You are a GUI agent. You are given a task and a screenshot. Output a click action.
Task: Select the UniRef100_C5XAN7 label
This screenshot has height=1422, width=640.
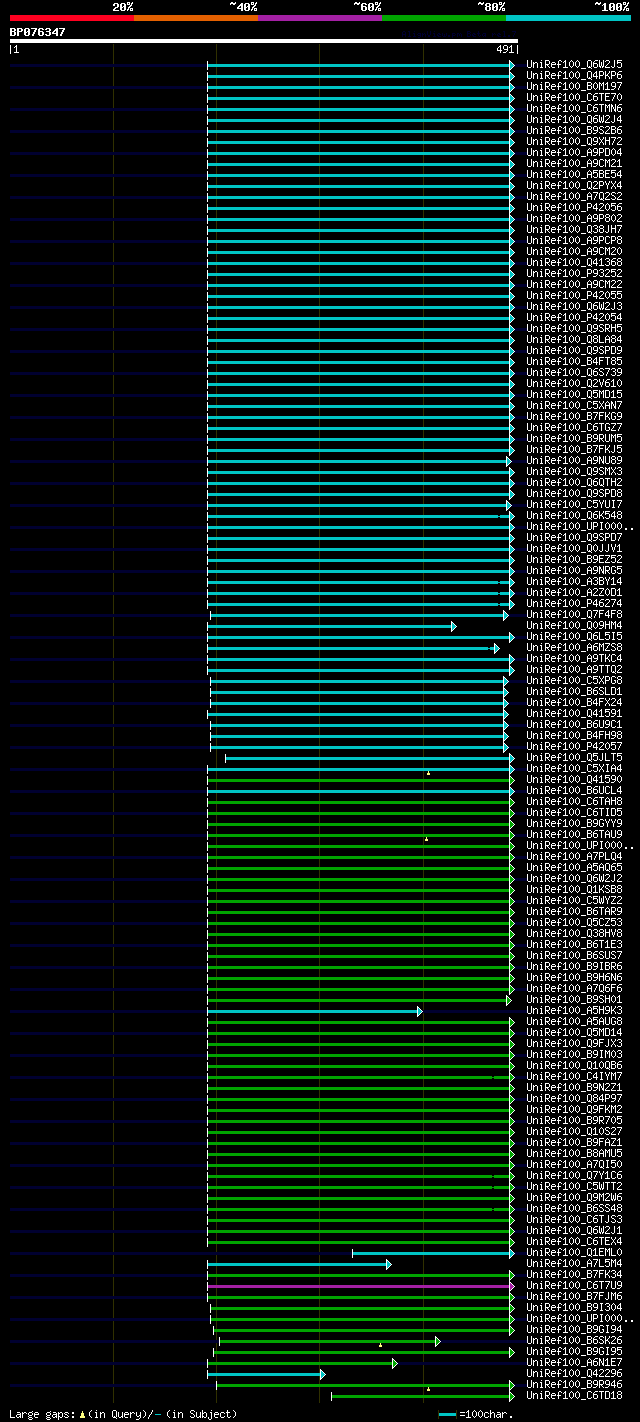574,405
